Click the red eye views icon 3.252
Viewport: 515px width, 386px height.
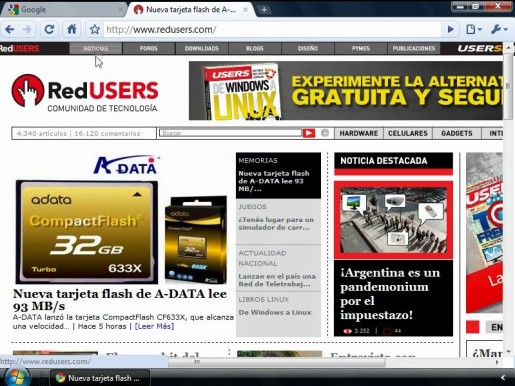(347, 331)
